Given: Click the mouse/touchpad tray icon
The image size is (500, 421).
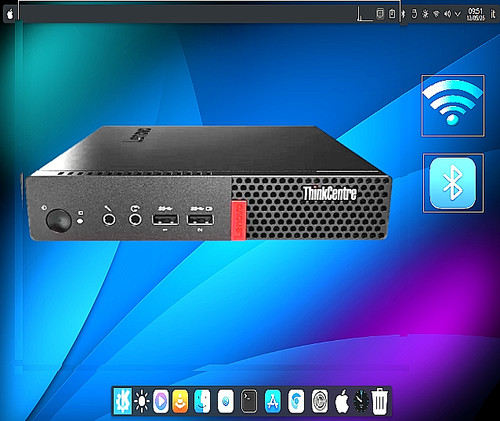Looking at the screenshot, I should (414, 14).
